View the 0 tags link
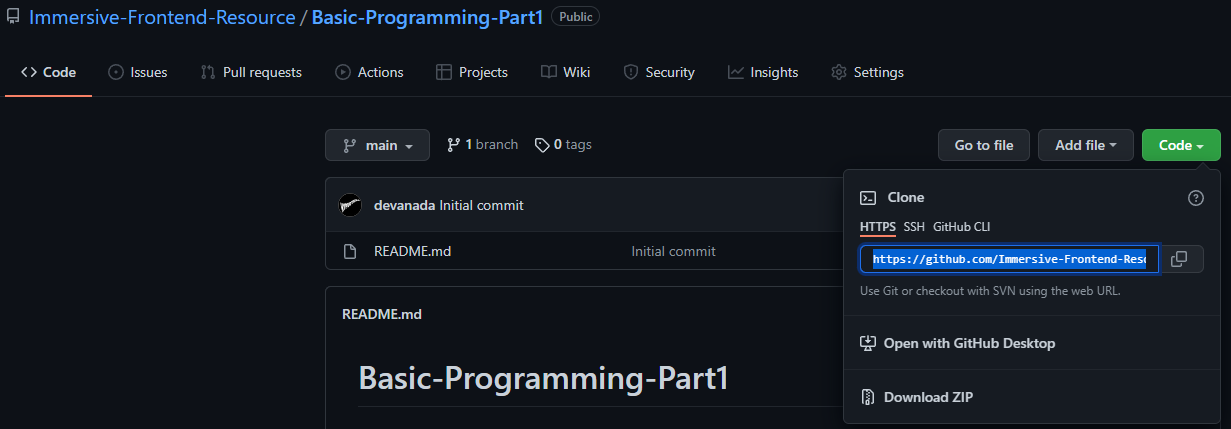This screenshot has height=429, width=1231. point(563,145)
